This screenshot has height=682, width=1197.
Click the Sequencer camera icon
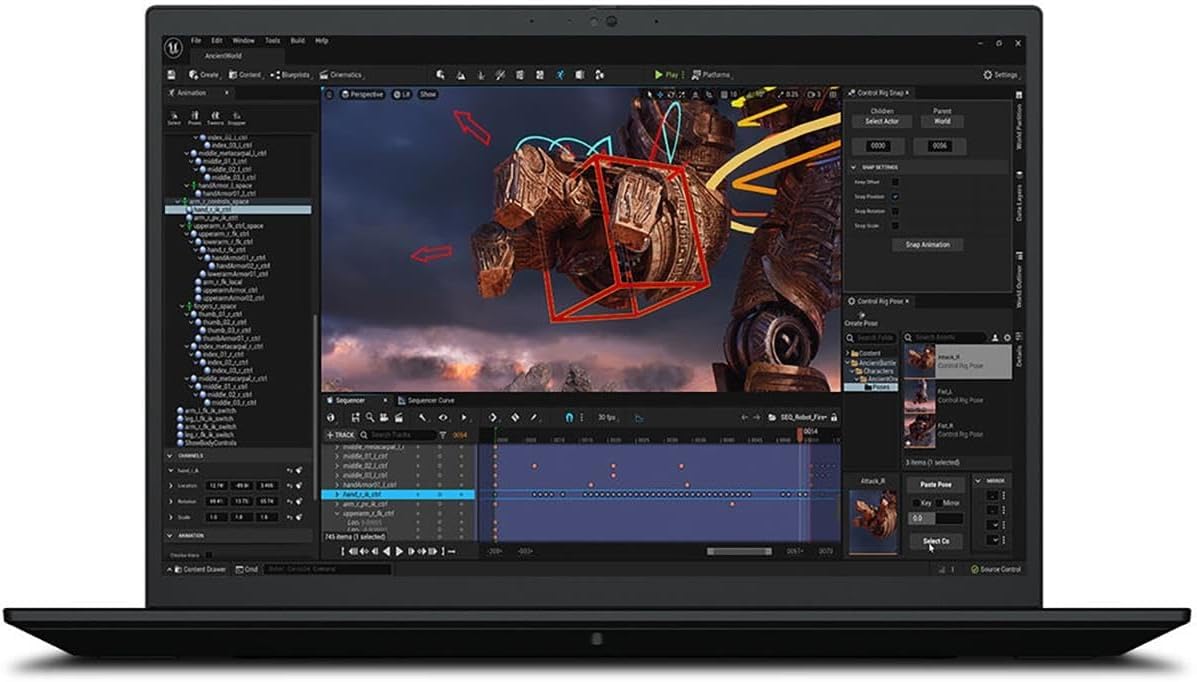click(383, 417)
